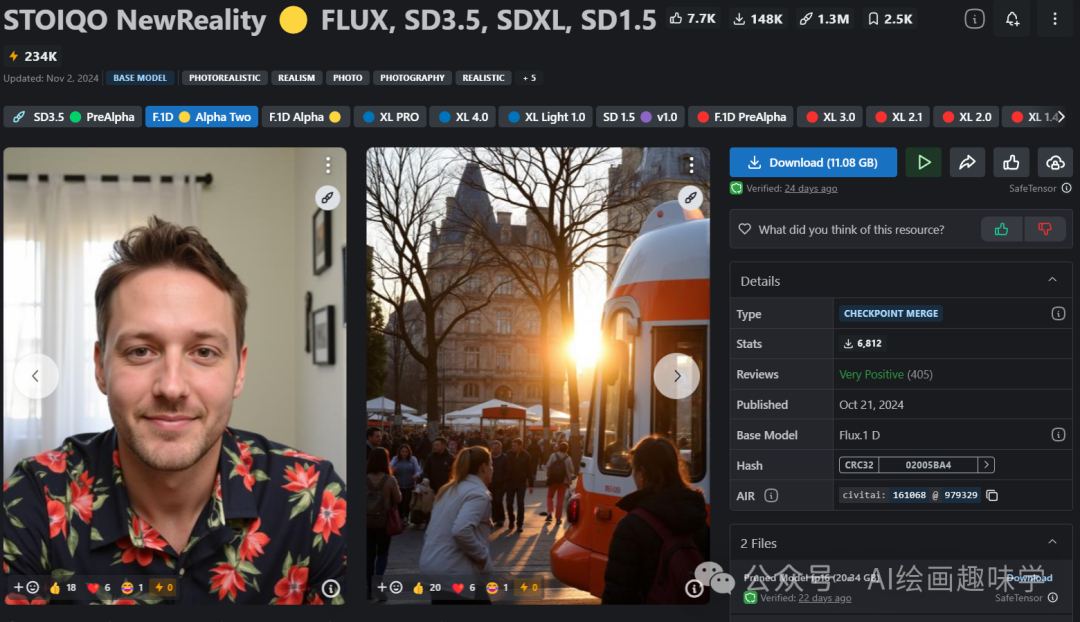Click the 148K downloads stat badge
1080x622 pixels.
click(x=758, y=19)
